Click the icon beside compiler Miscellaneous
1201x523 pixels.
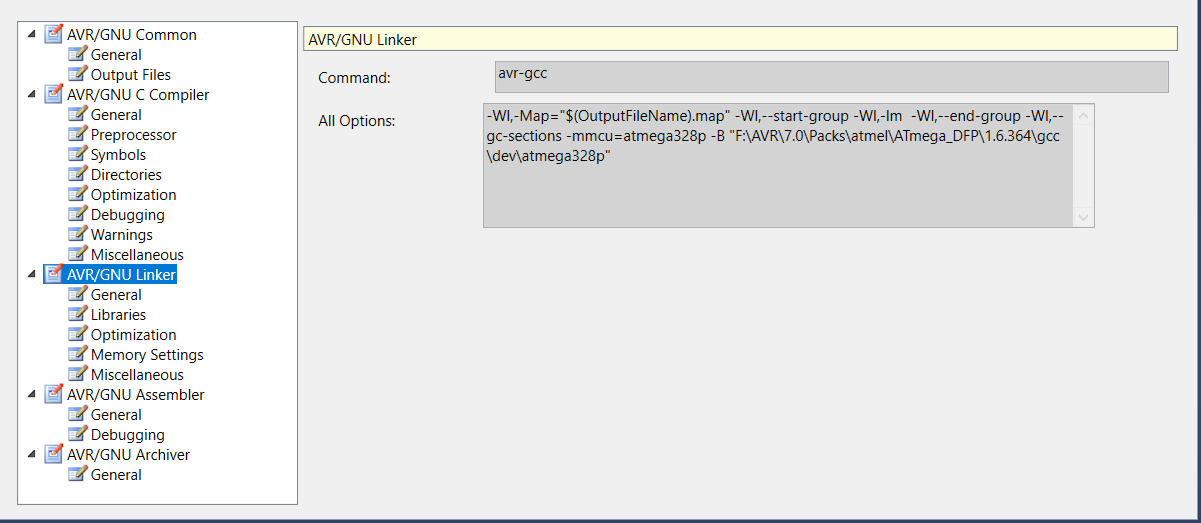coord(77,254)
